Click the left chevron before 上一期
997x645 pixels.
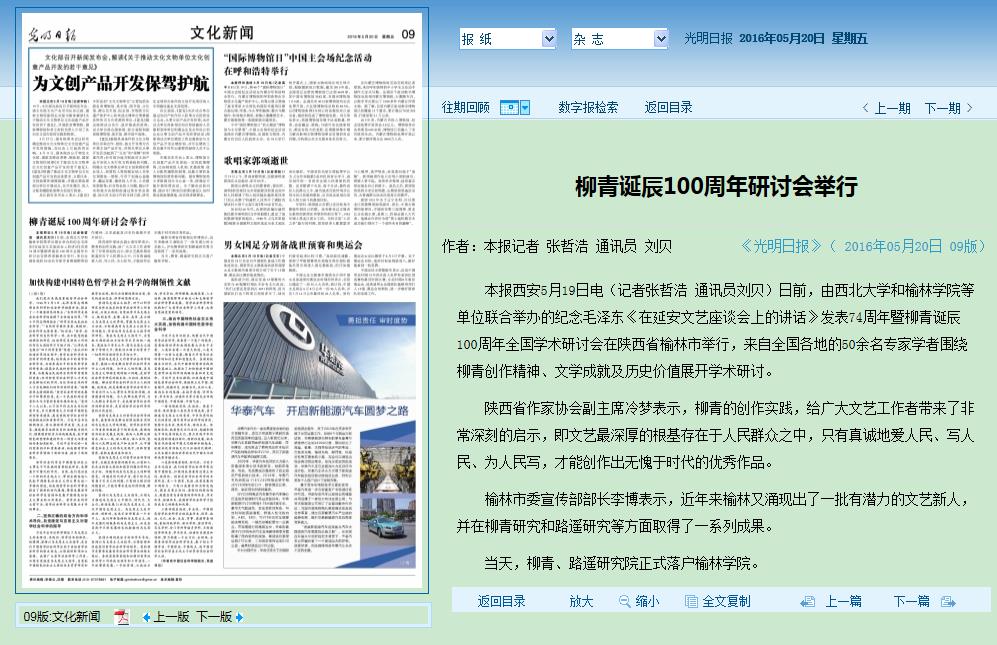click(865, 108)
